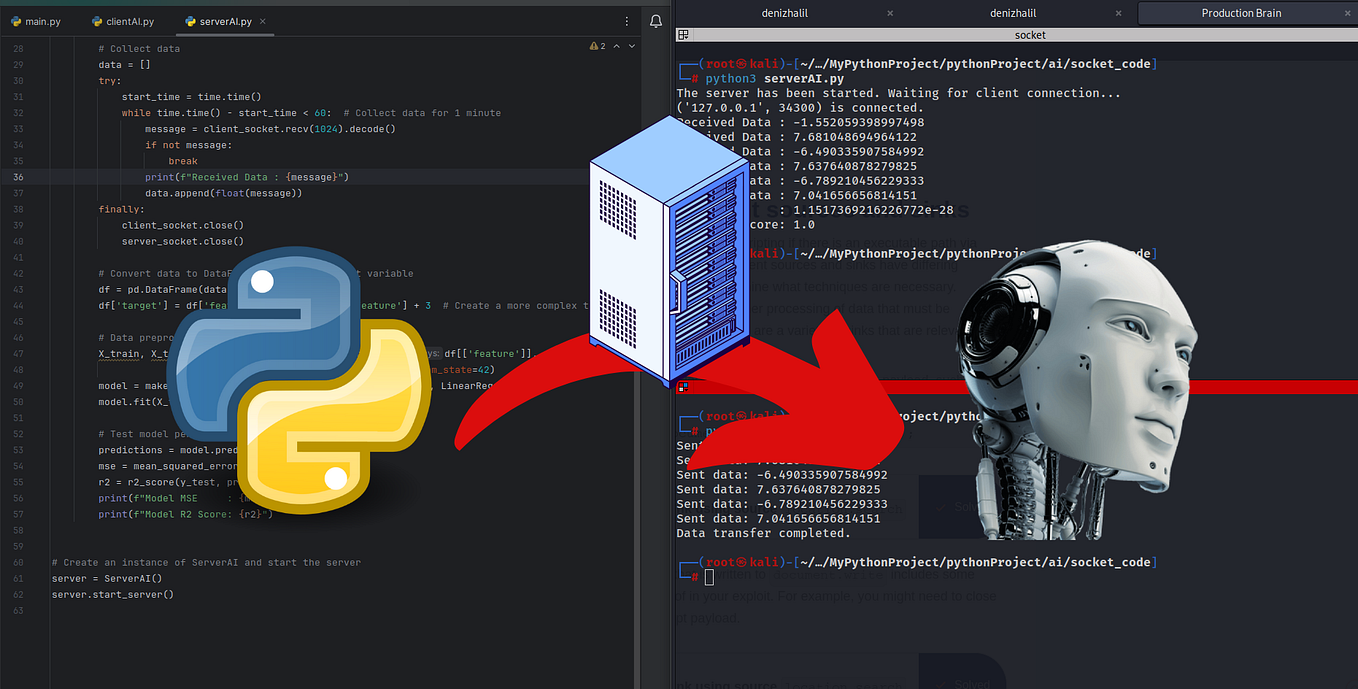The image size is (1358, 689).
Task: Click the '# Collect data' comment line
Action: coord(139,49)
